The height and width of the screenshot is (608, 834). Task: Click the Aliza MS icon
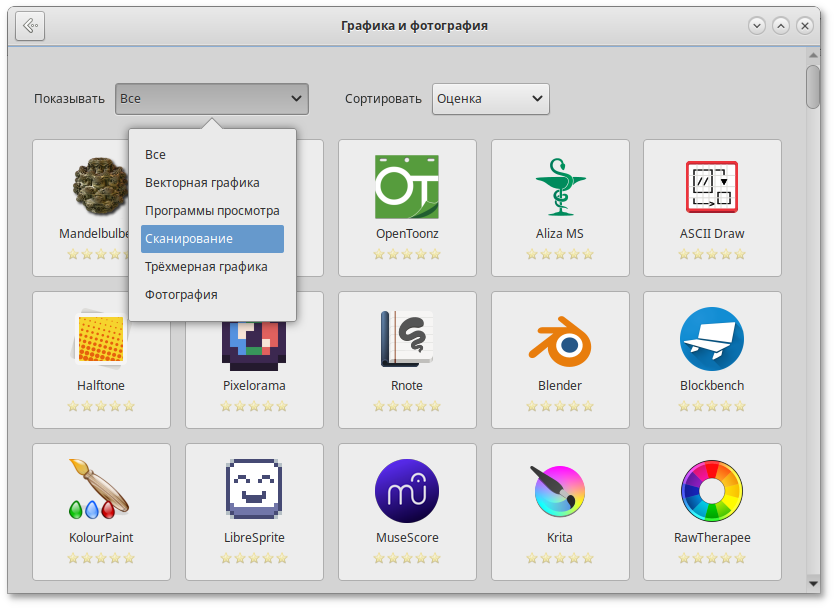(559, 187)
